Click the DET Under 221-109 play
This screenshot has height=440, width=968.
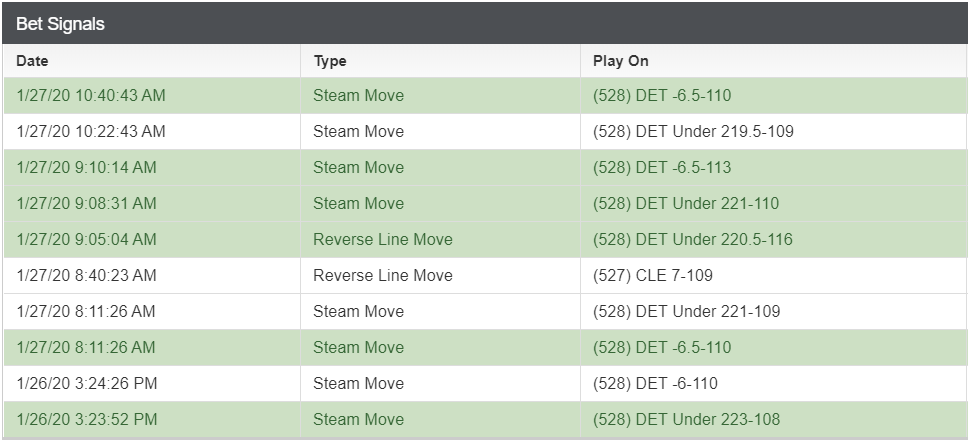point(686,311)
